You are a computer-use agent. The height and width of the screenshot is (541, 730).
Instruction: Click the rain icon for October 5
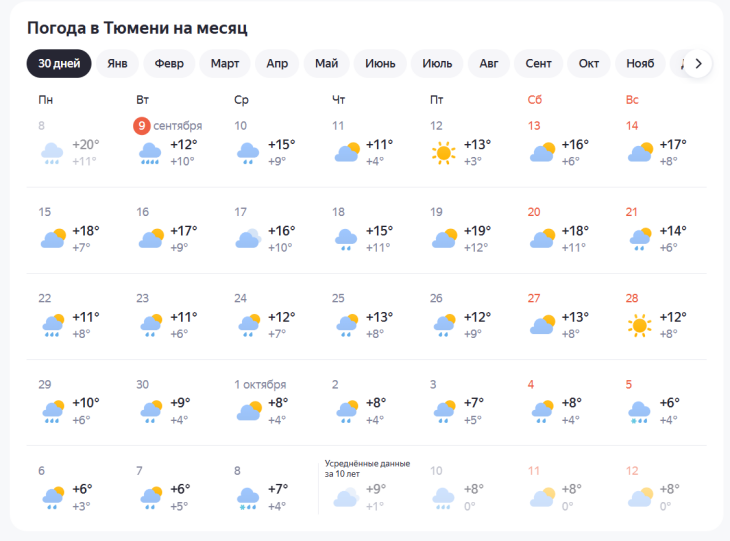(x=640, y=411)
